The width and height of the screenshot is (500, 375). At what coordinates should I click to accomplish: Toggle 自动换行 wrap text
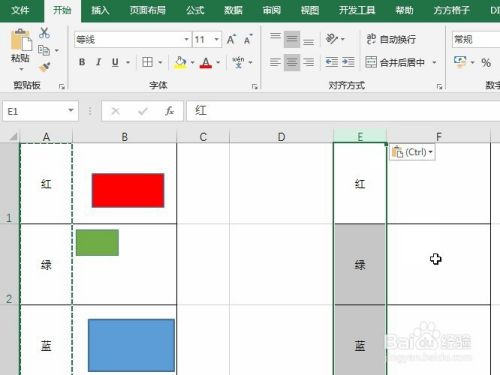pos(391,39)
